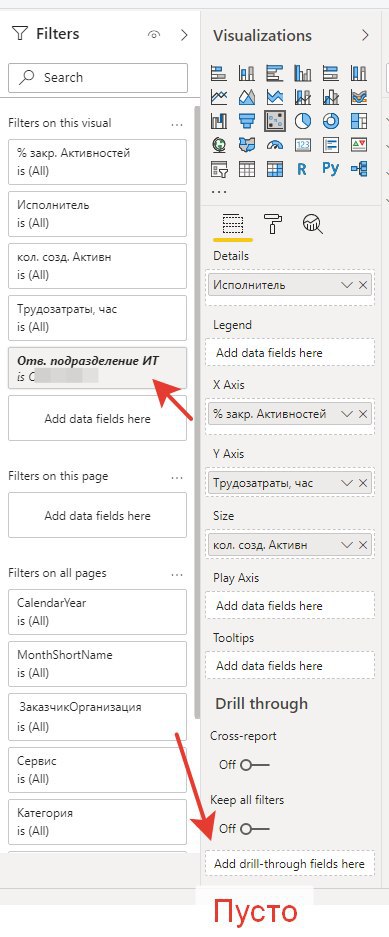The image size is (389, 937).
Task: Select the Gauge visual
Action: click(274, 145)
